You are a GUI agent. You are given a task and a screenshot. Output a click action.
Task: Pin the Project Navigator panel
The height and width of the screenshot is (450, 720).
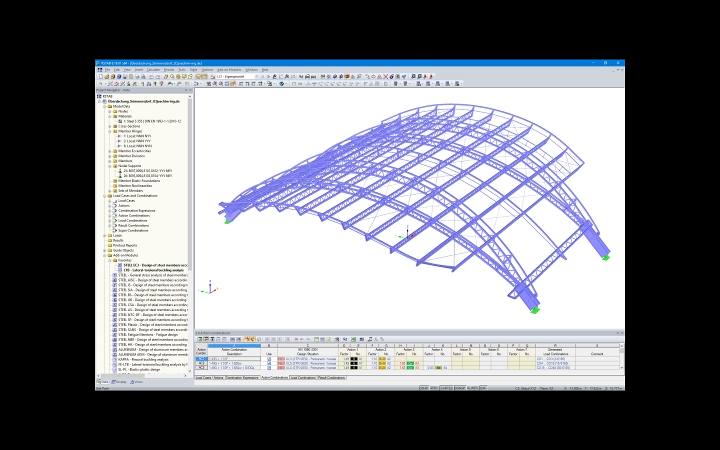186,90
